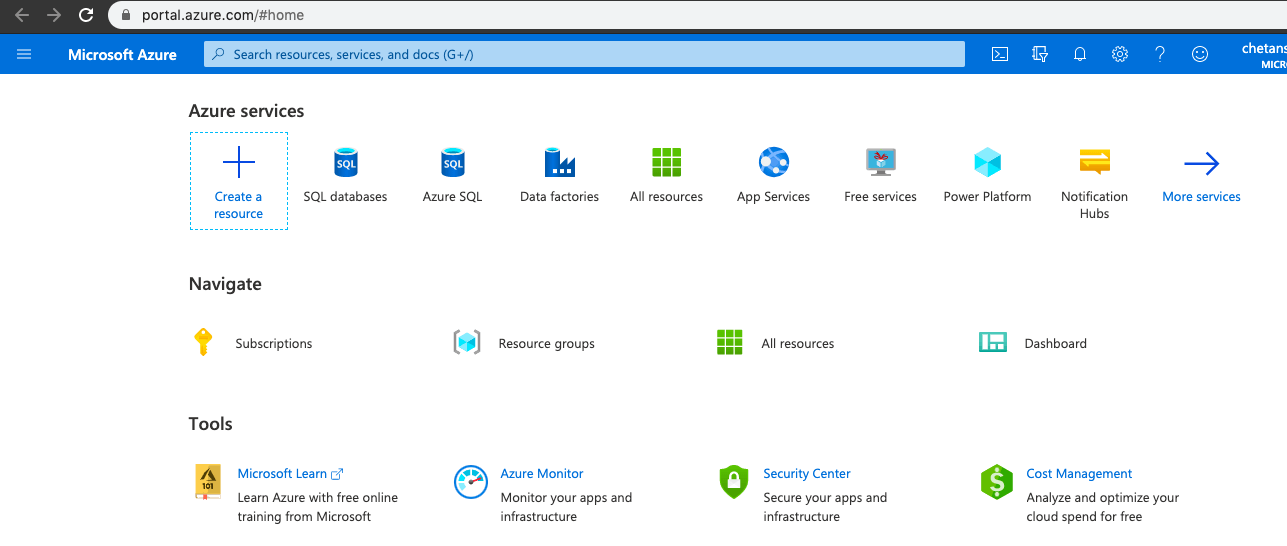This screenshot has width=1287, height=546.
Task: Click the Subscriptions label under Navigate
Action: pos(274,343)
